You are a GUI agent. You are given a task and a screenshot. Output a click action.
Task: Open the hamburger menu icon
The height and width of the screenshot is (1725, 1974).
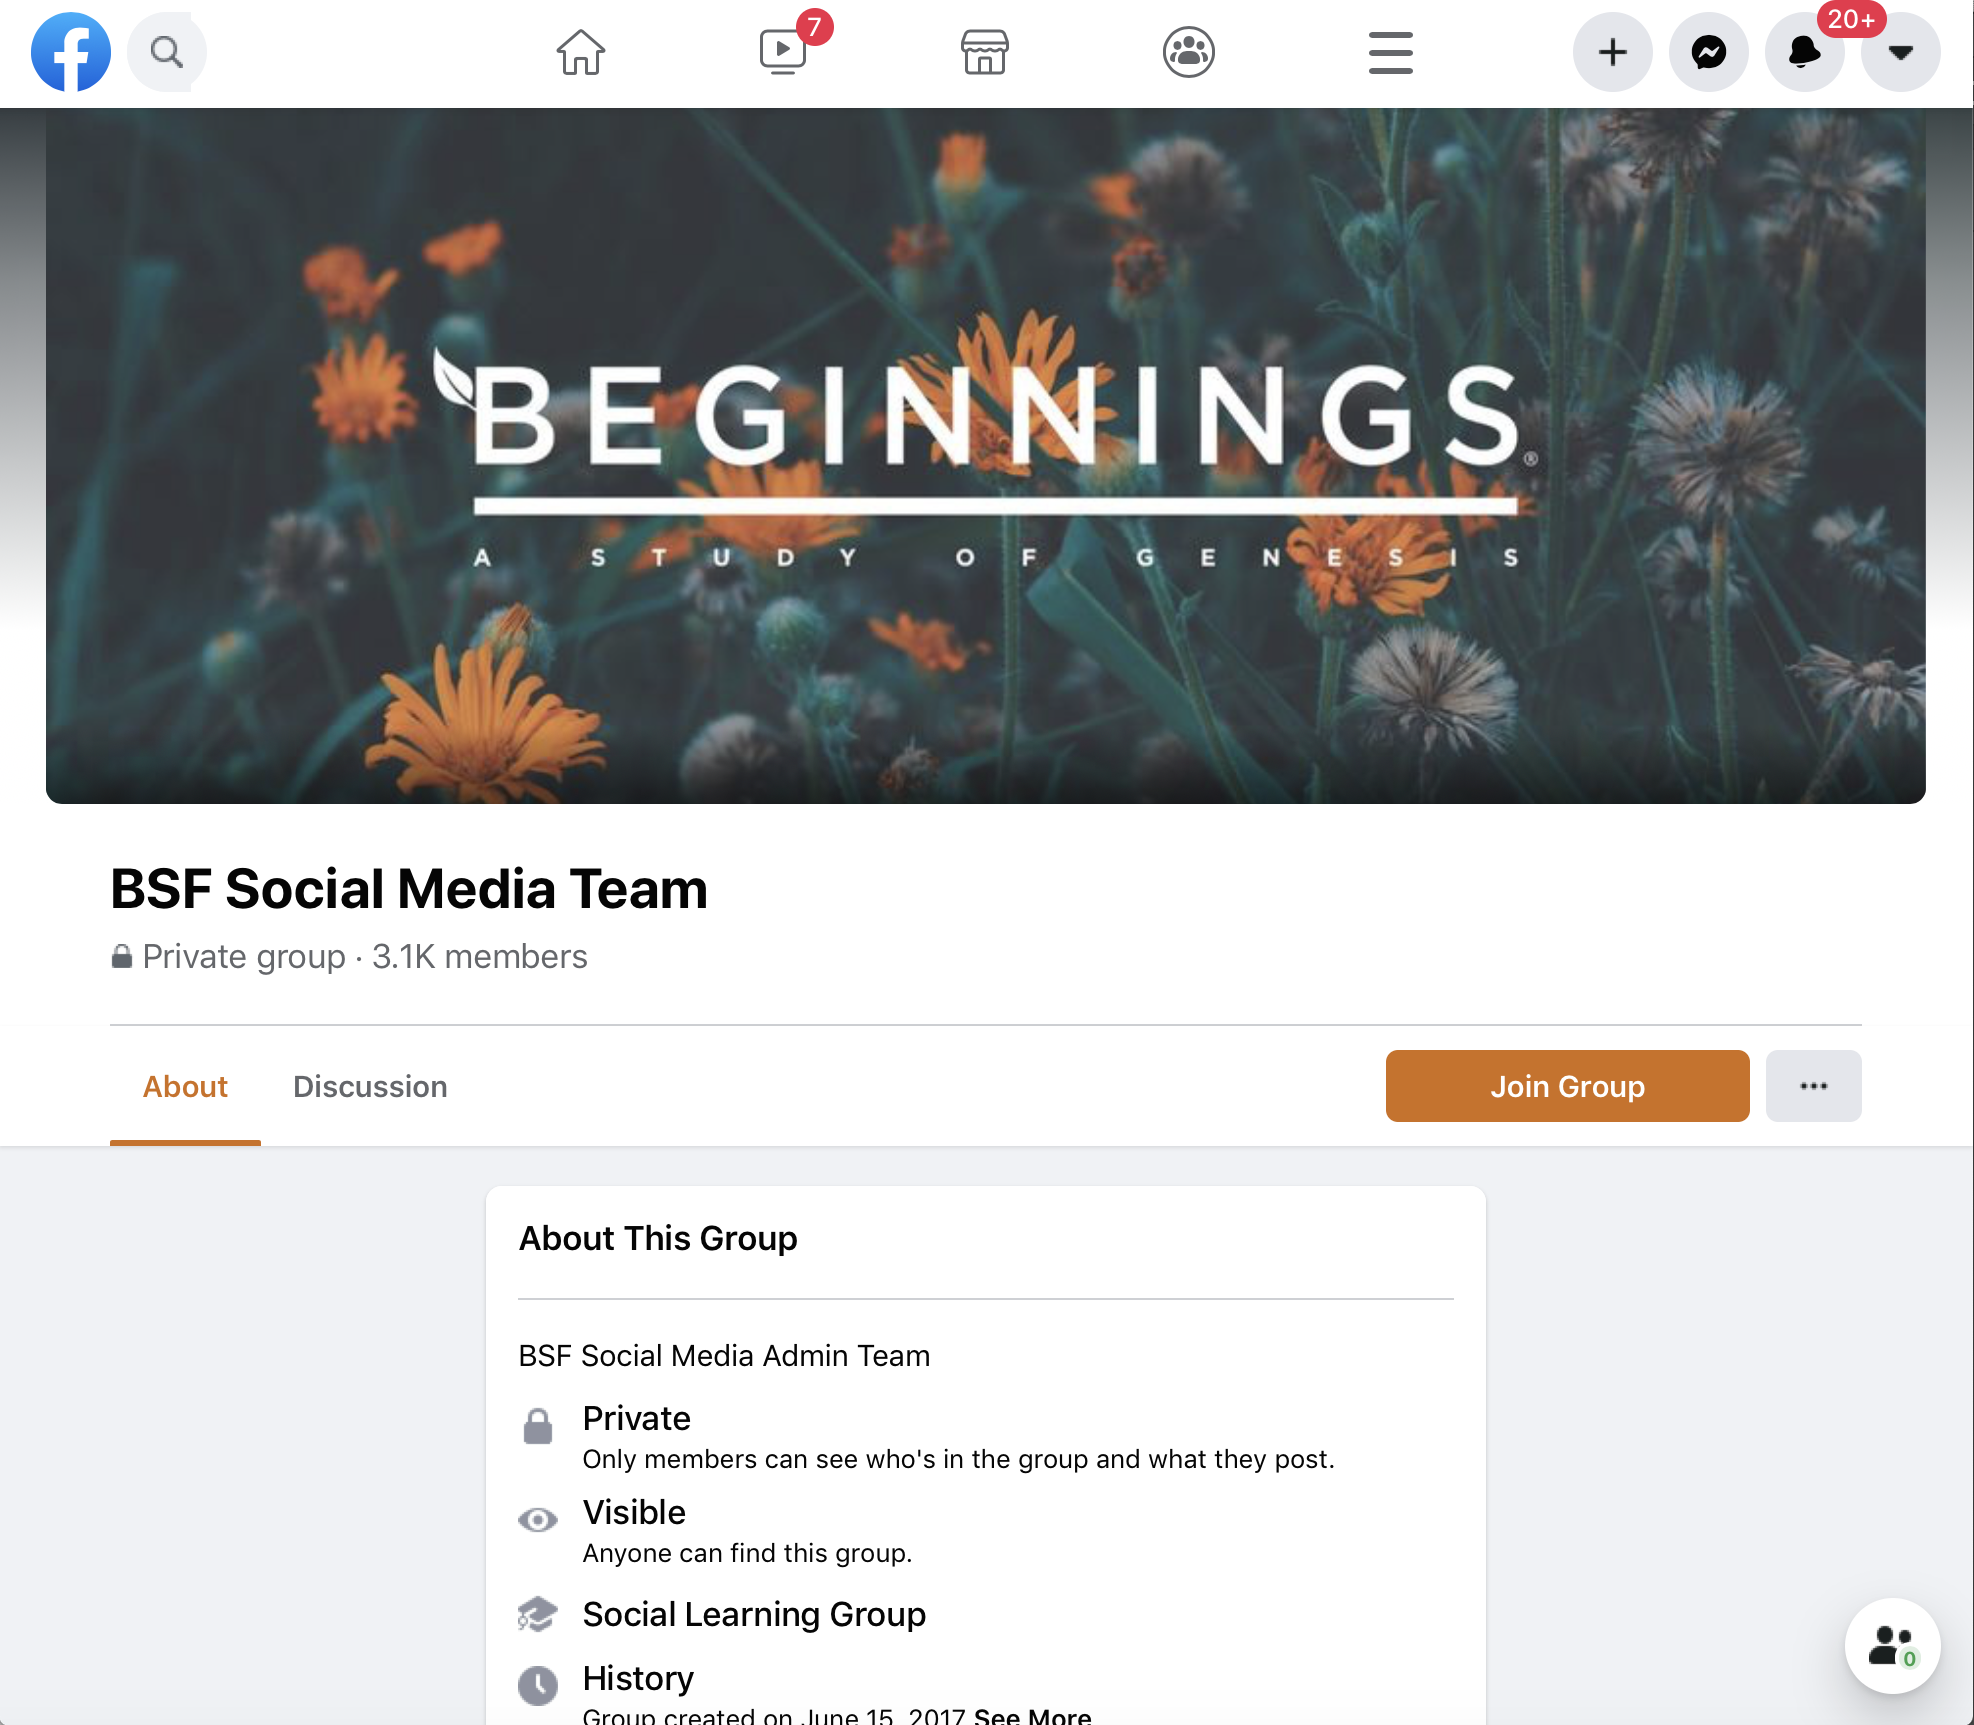(1391, 52)
